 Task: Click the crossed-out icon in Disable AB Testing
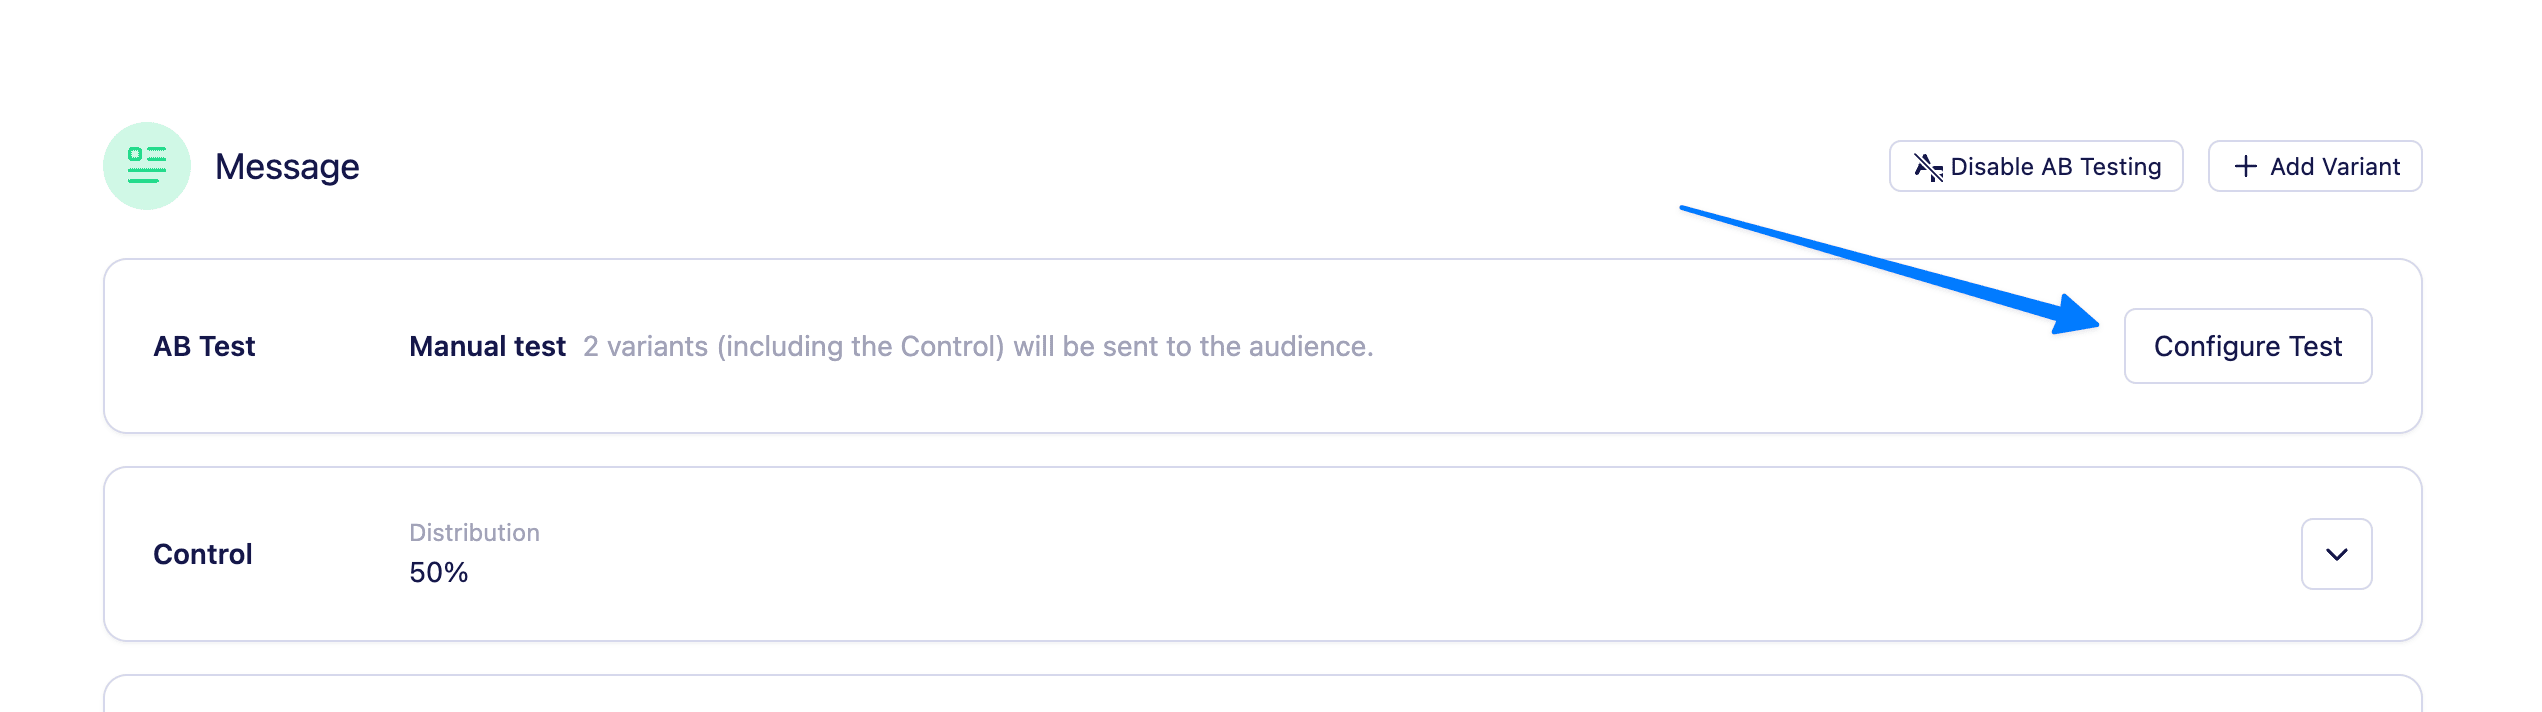[1927, 167]
